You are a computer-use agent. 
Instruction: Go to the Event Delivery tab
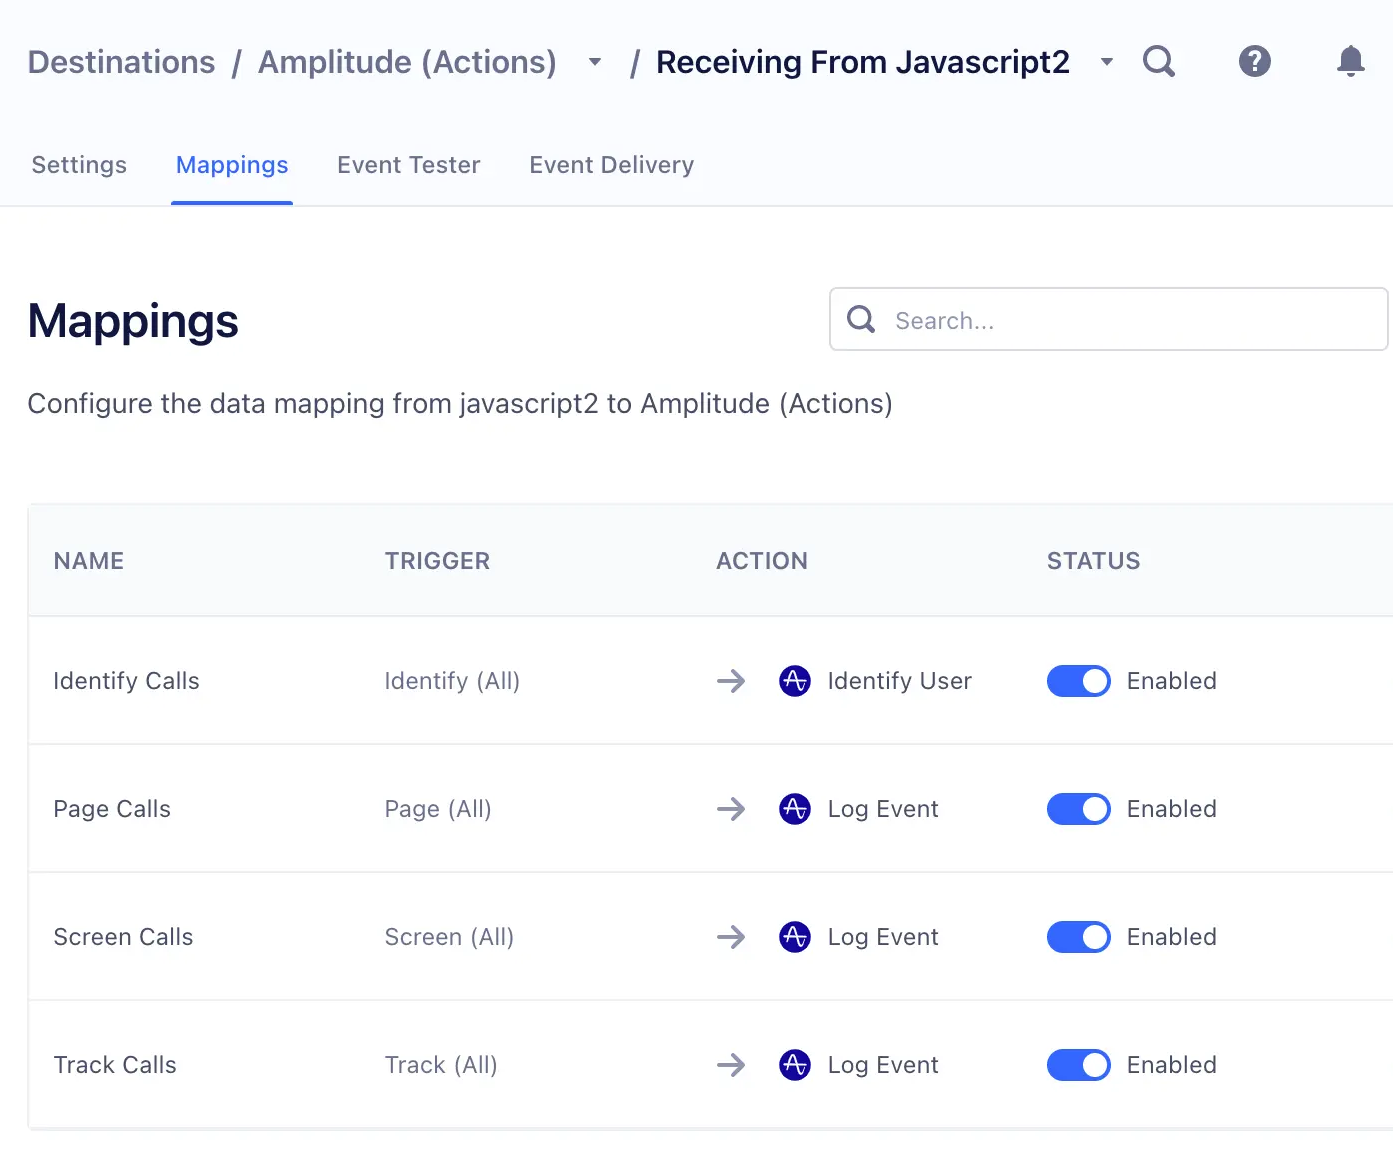pyautogui.click(x=612, y=165)
